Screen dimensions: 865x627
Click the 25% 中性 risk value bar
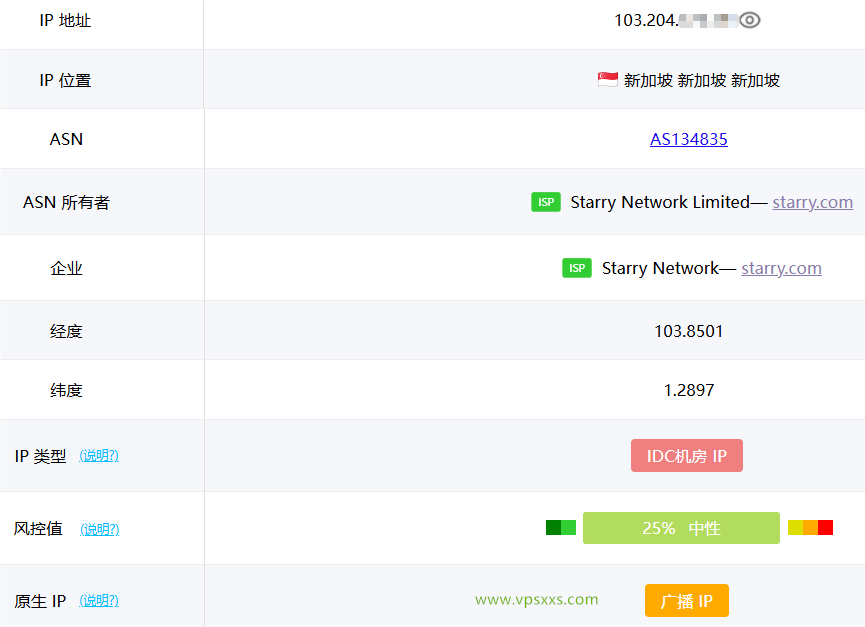coord(681,528)
